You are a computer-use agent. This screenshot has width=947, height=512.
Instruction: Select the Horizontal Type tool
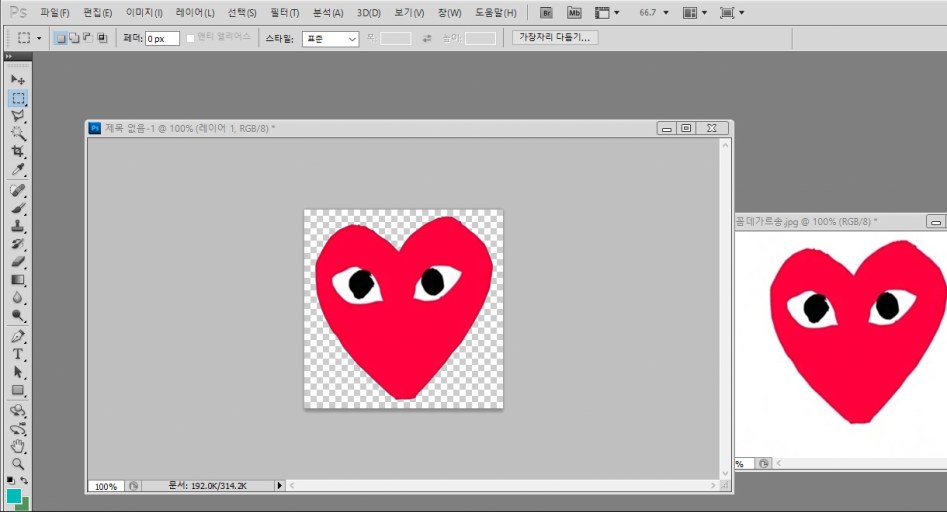[18, 354]
